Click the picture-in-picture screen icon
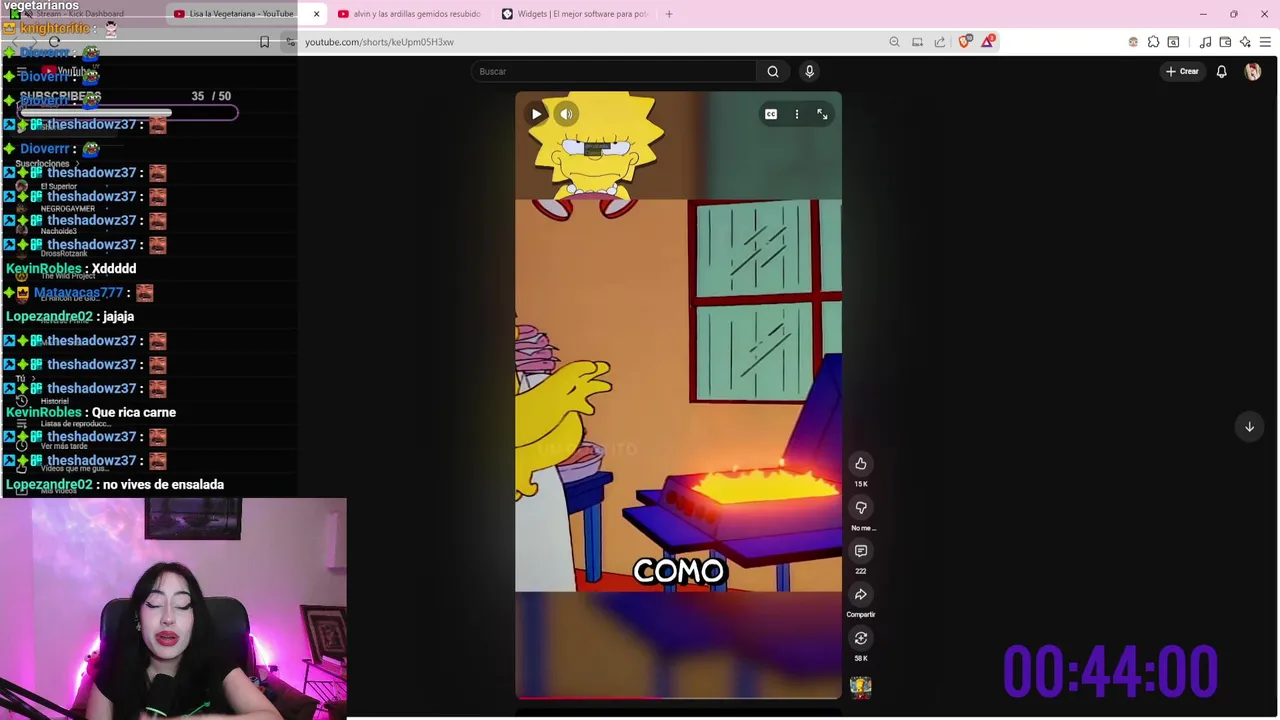 [x=917, y=42]
